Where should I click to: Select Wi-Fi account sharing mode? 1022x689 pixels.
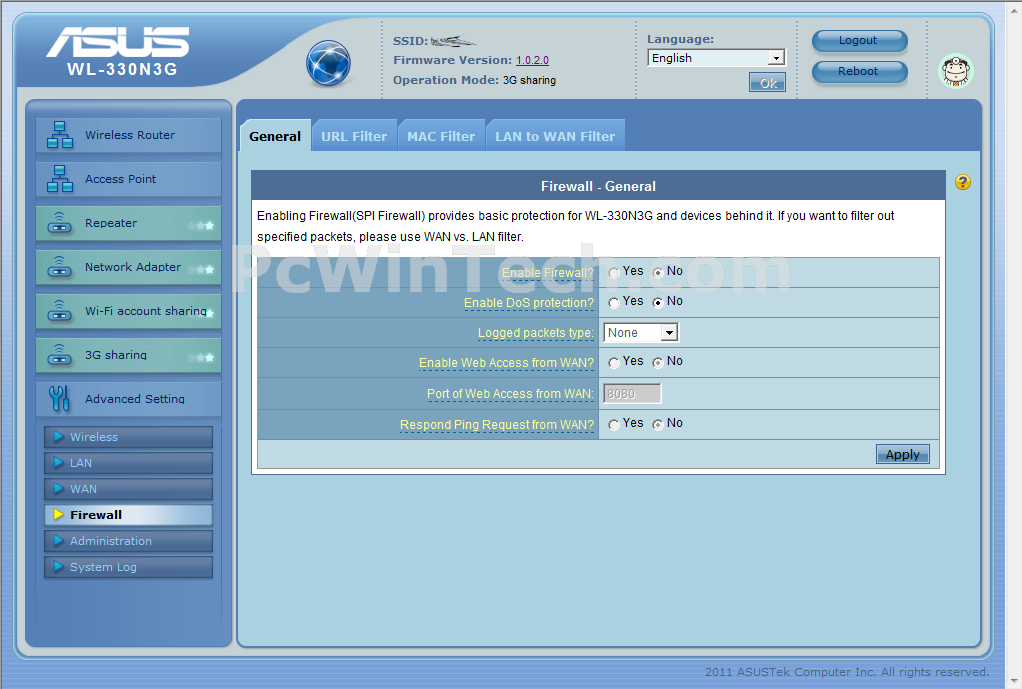click(x=128, y=311)
